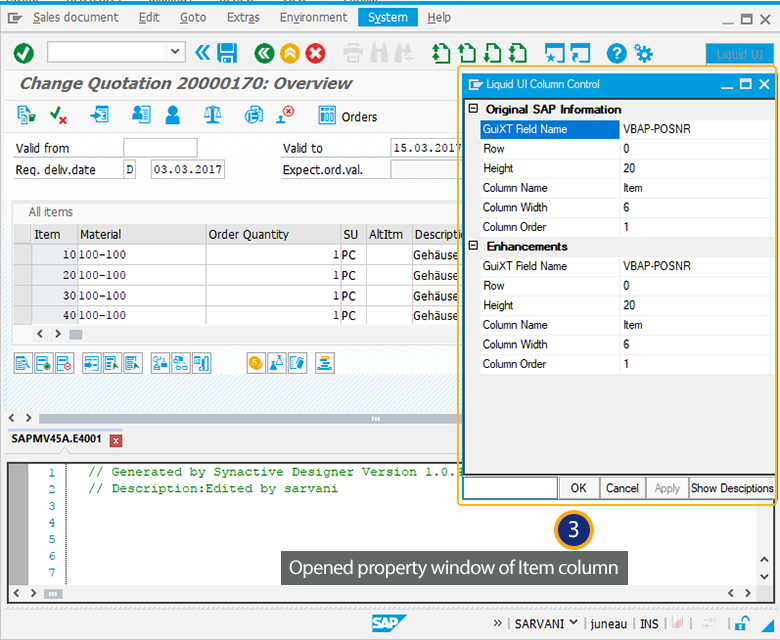Viewport: 780px width, 640px height.
Task: Click Enhancements Column Name value Item
Action: pyautogui.click(x=696, y=325)
